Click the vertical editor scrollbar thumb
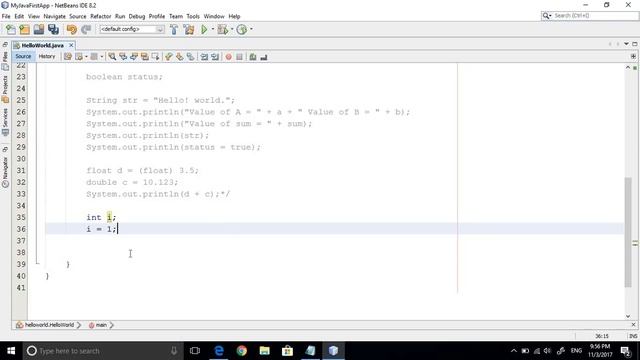The width and height of the screenshot is (640, 360). [x=628, y=233]
